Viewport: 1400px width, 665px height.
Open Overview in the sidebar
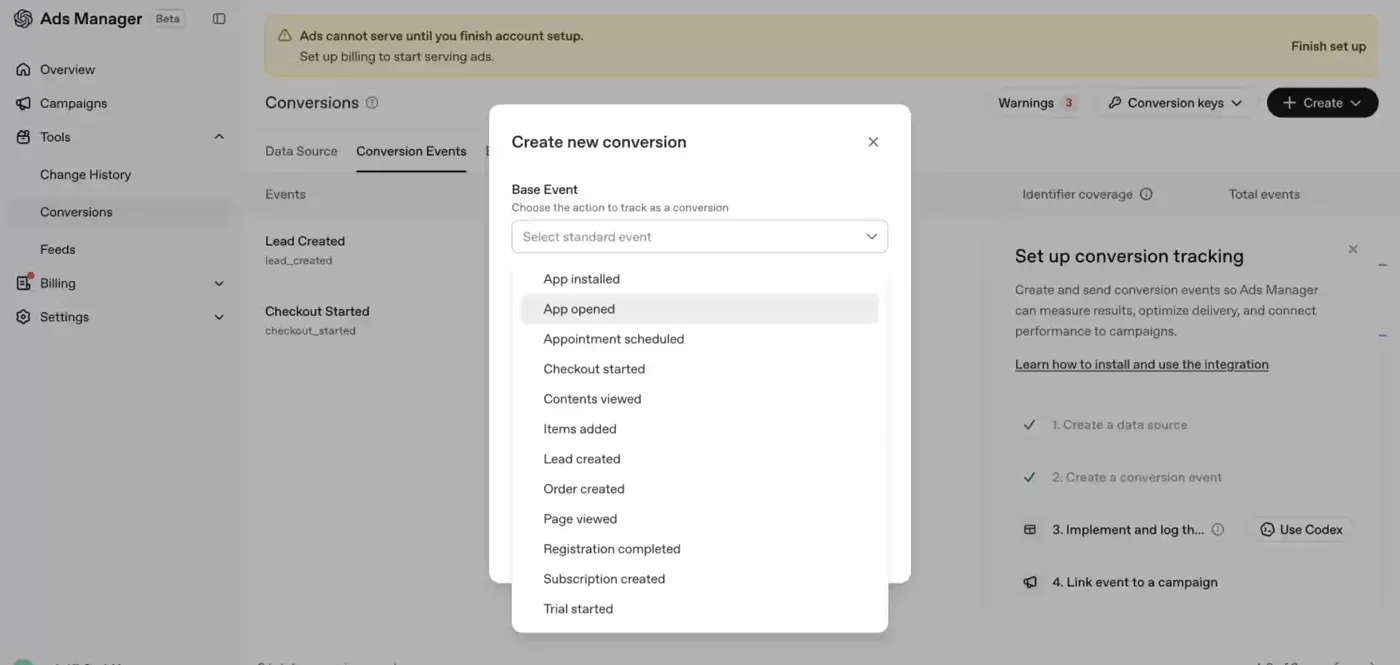click(67, 69)
